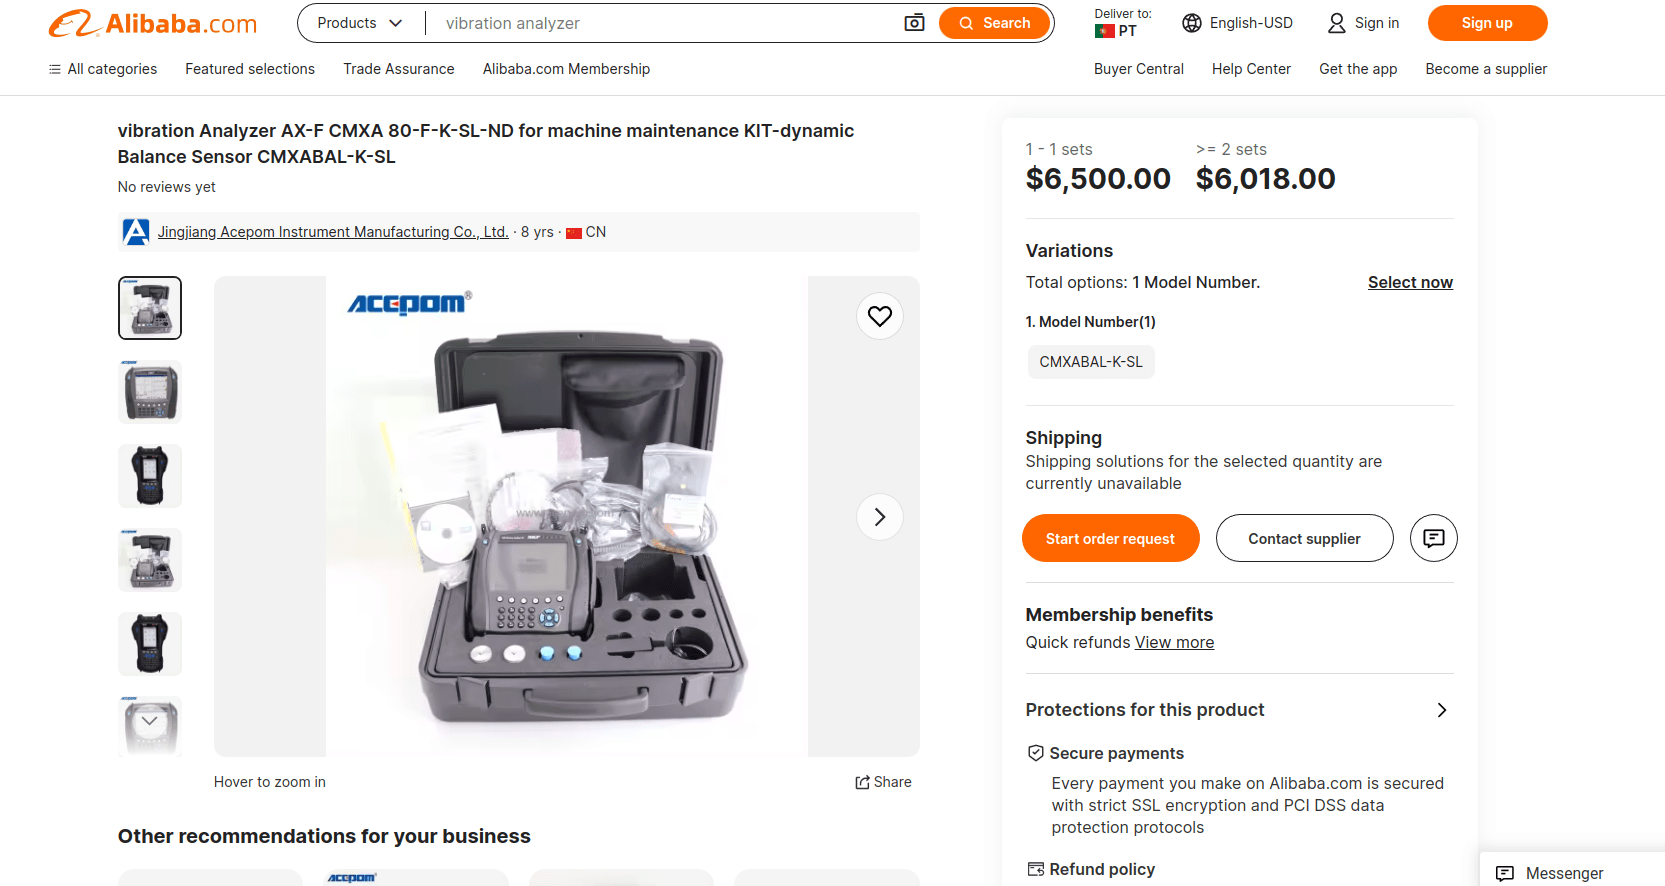Screen dimensions: 1665x886
Task: Open the Jingjiang Acepom supplier link
Action: 332,231
